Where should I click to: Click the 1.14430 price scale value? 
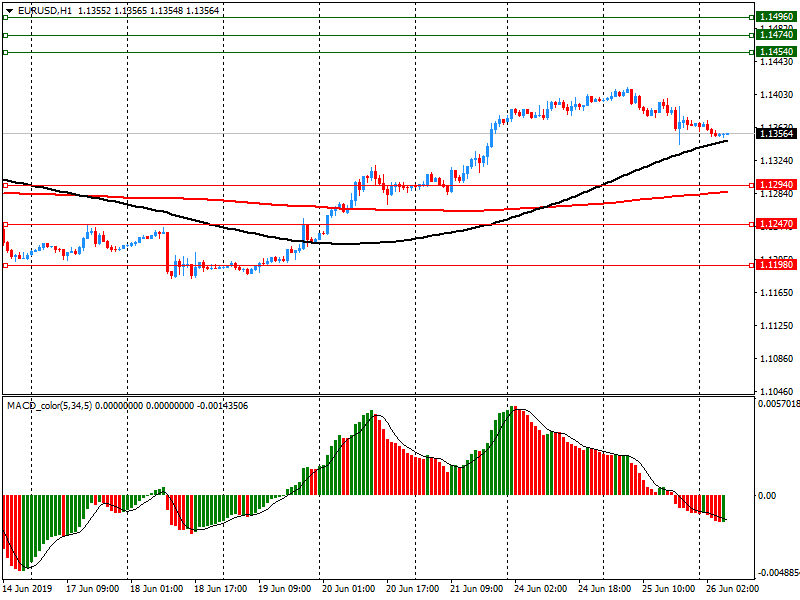click(777, 61)
